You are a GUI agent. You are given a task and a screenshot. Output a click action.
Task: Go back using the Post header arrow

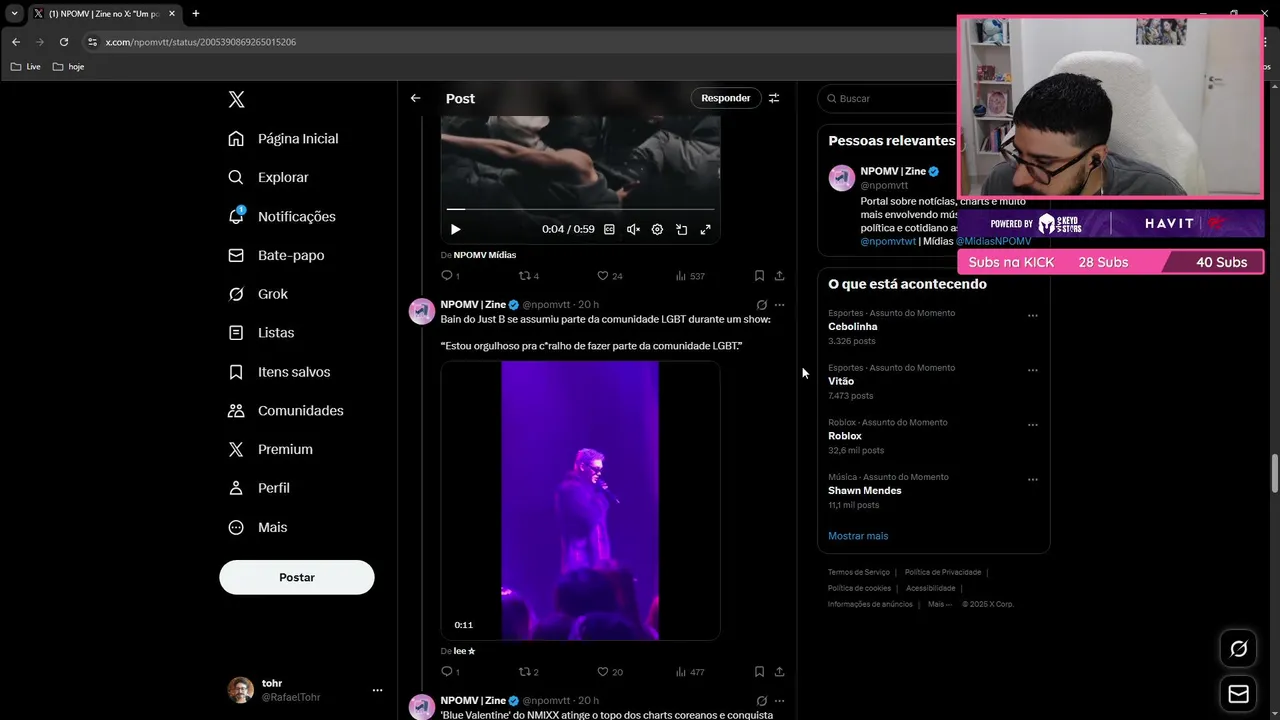pyautogui.click(x=416, y=98)
